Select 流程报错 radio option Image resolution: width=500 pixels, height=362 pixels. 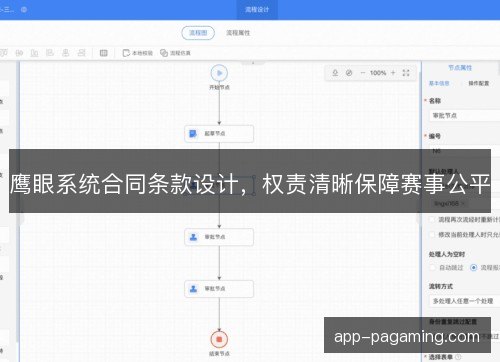[473, 268]
